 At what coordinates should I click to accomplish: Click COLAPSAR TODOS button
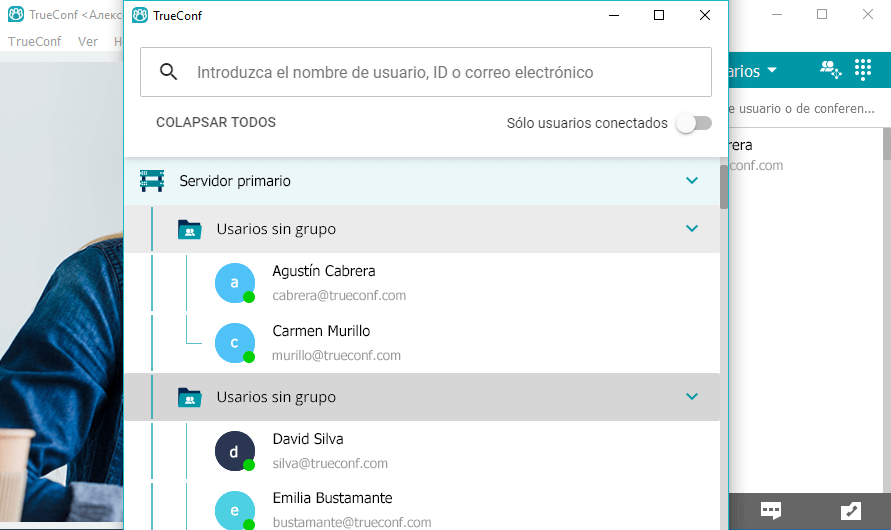tap(216, 122)
